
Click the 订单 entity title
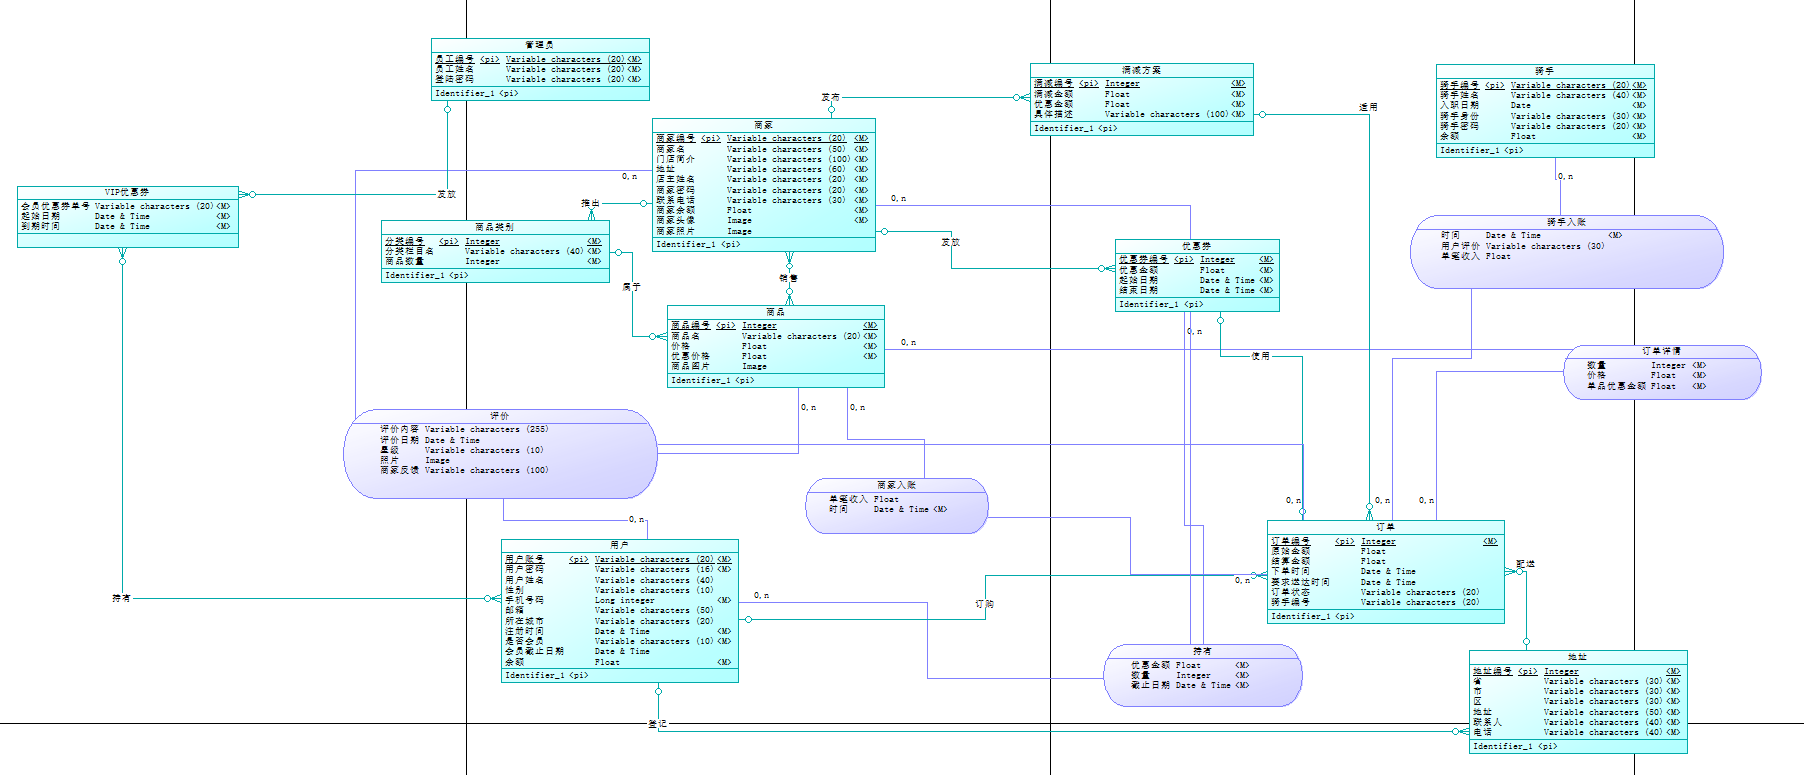[1385, 526]
